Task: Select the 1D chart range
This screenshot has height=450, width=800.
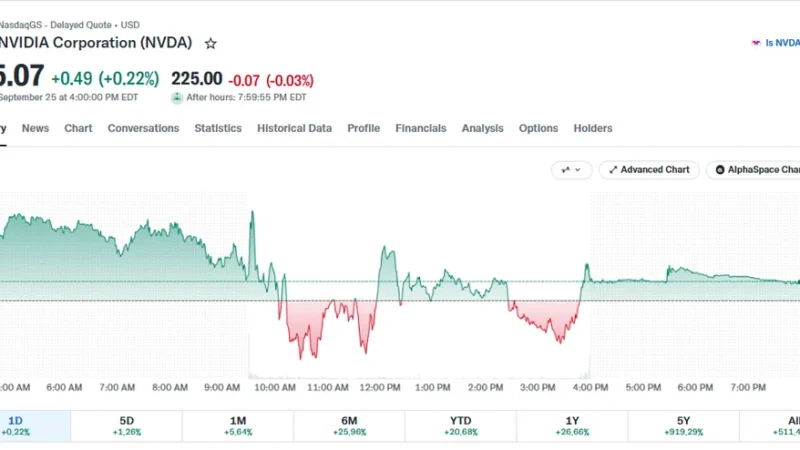Action: click(33, 426)
